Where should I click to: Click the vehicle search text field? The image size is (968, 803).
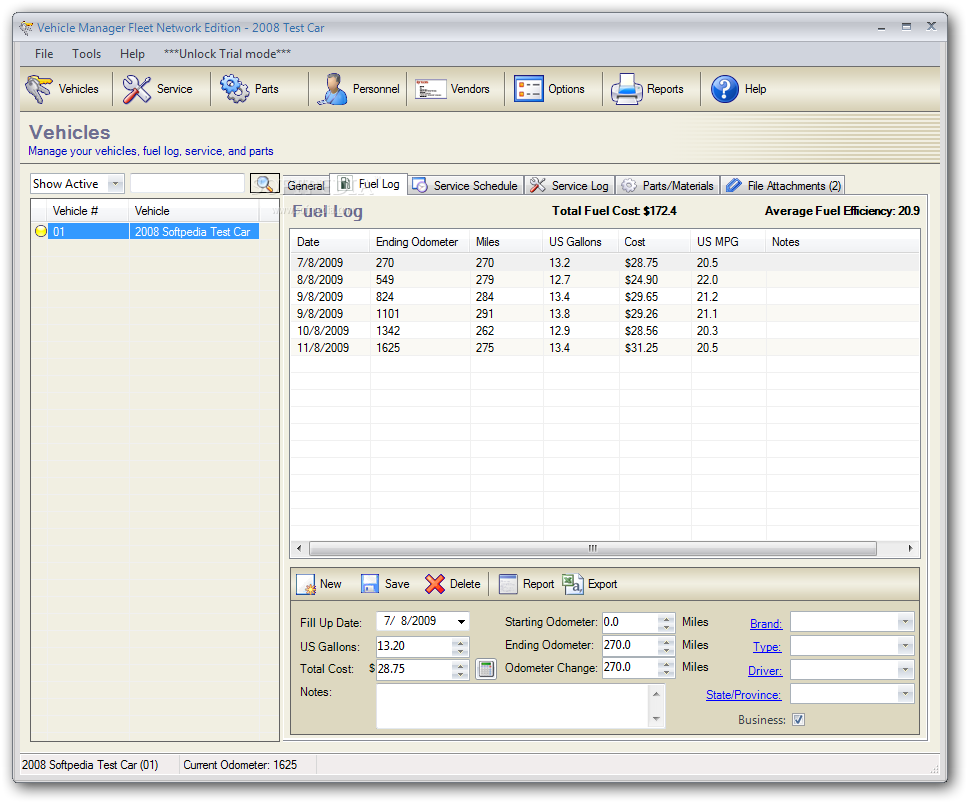[188, 183]
